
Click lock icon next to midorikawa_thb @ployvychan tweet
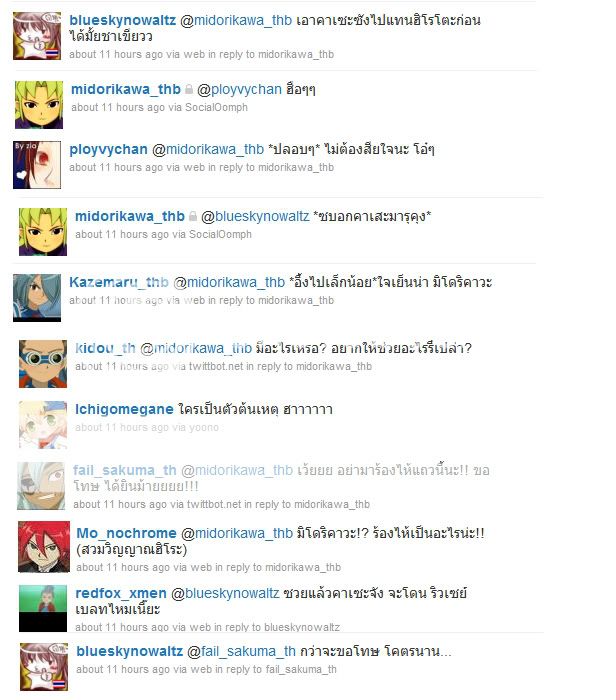pyautogui.click(x=189, y=89)
